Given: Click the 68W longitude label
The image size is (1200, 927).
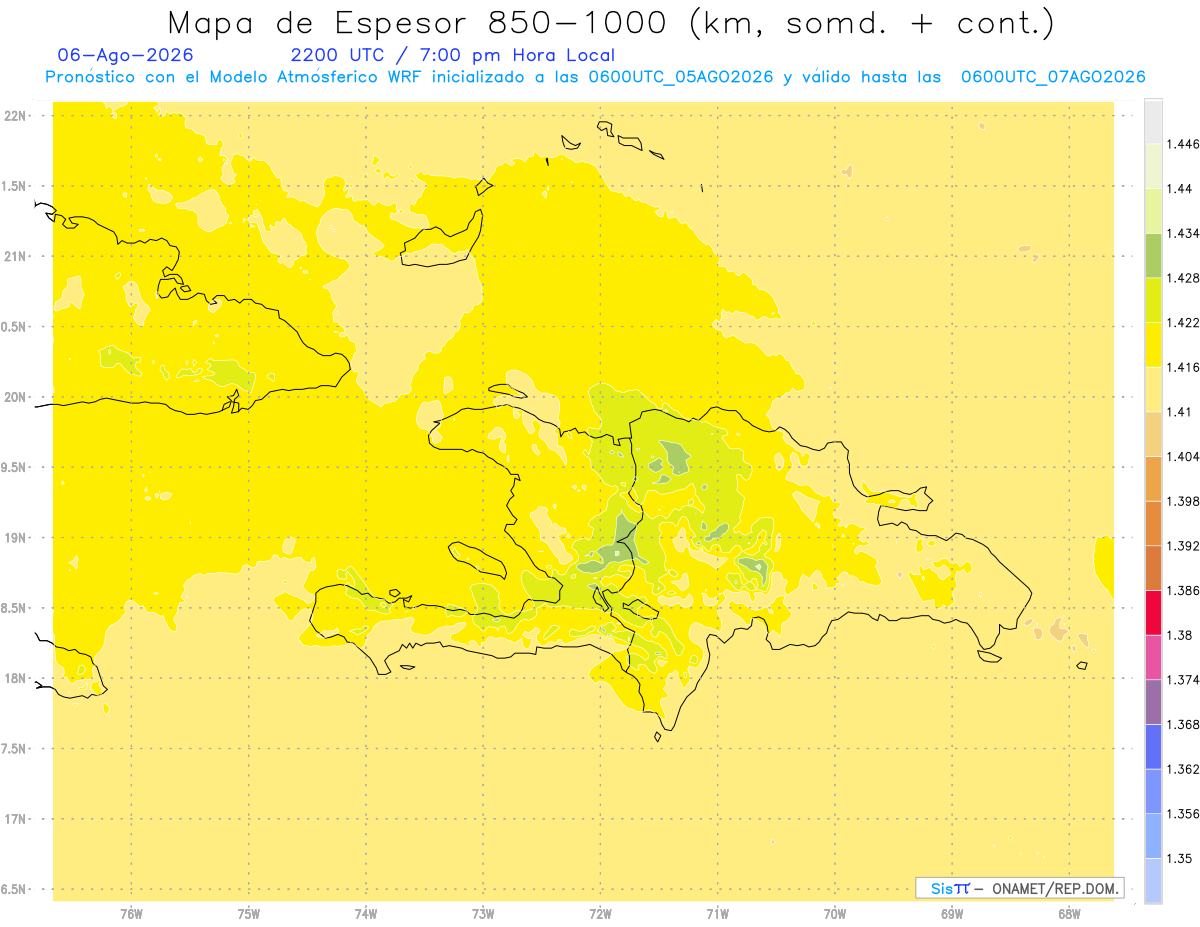Looking at the screenshot, I should pos(1069,914).
